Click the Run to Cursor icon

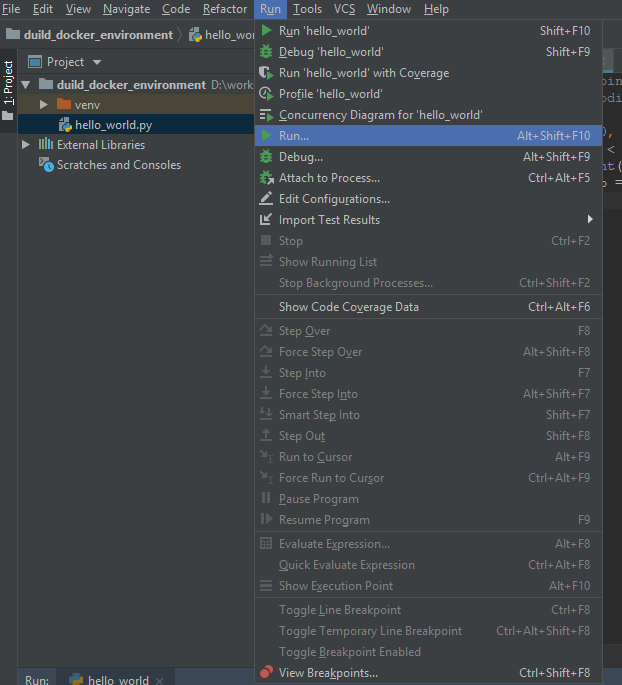tap(266, 457)
